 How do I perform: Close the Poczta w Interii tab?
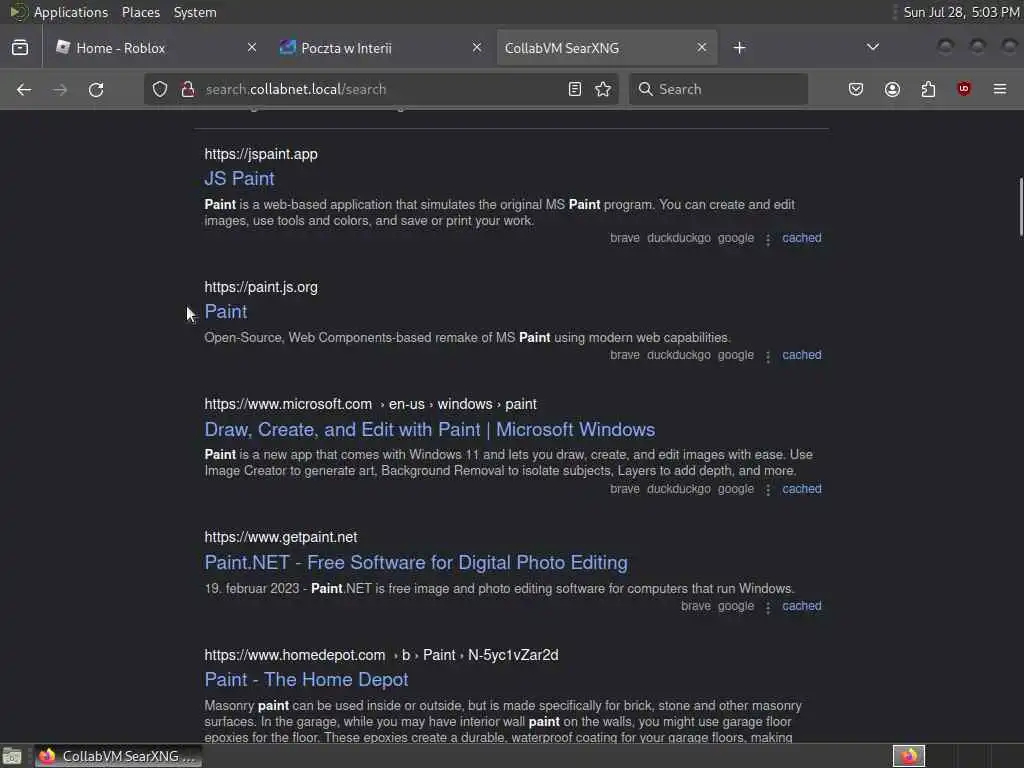point(477,48)
